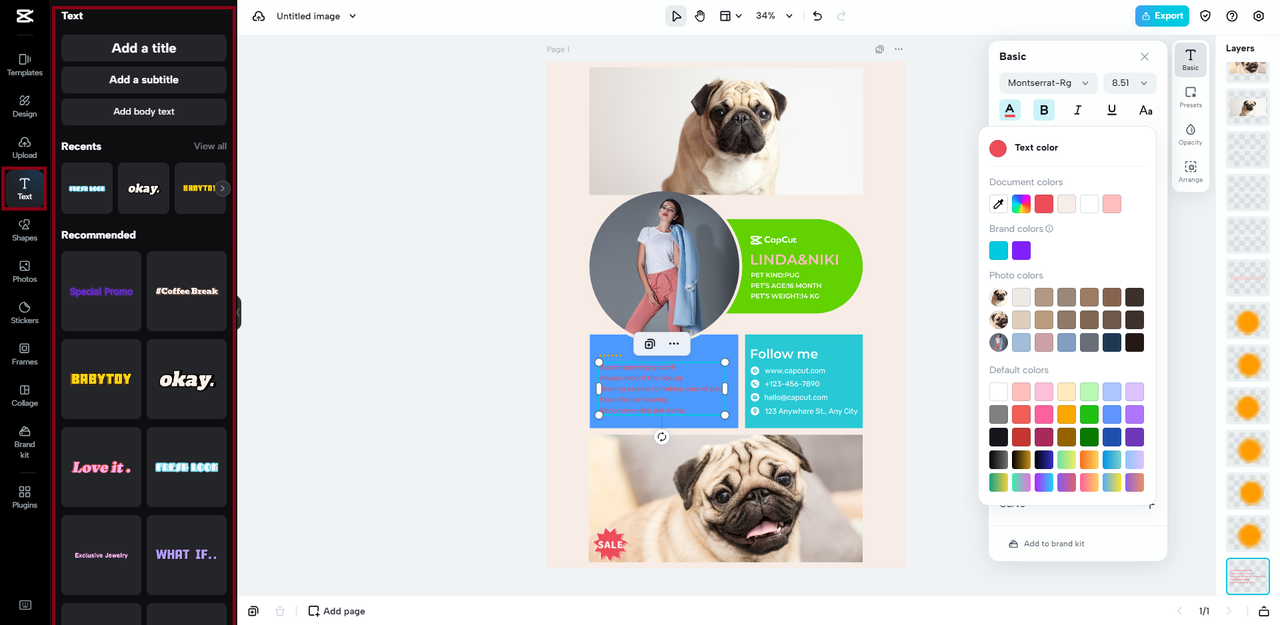Open the Stickers sidebar panel
1280x625 pixels.
point(24,312)
